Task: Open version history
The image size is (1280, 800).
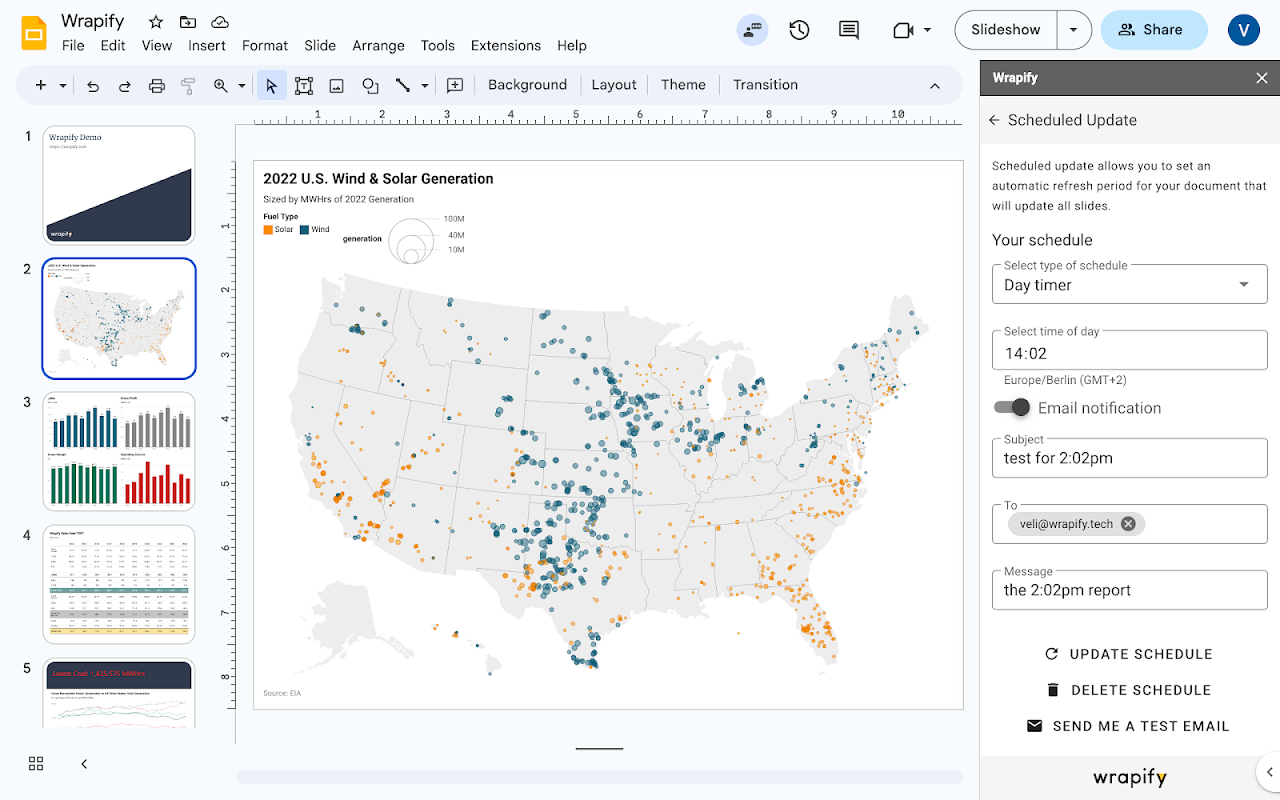Action: 798,30
